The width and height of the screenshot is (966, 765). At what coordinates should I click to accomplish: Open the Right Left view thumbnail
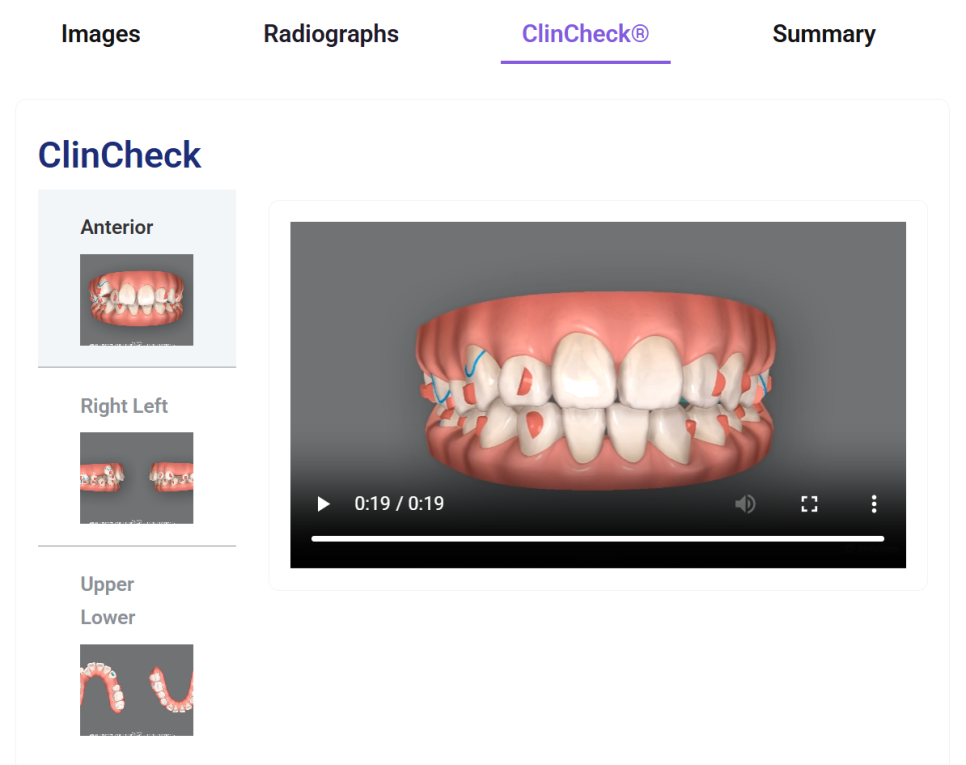(x=136, y=477)
